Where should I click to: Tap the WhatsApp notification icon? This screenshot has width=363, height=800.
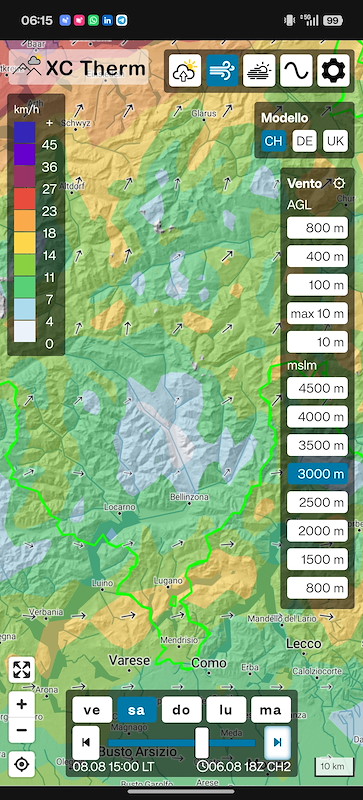coord(93,20)
